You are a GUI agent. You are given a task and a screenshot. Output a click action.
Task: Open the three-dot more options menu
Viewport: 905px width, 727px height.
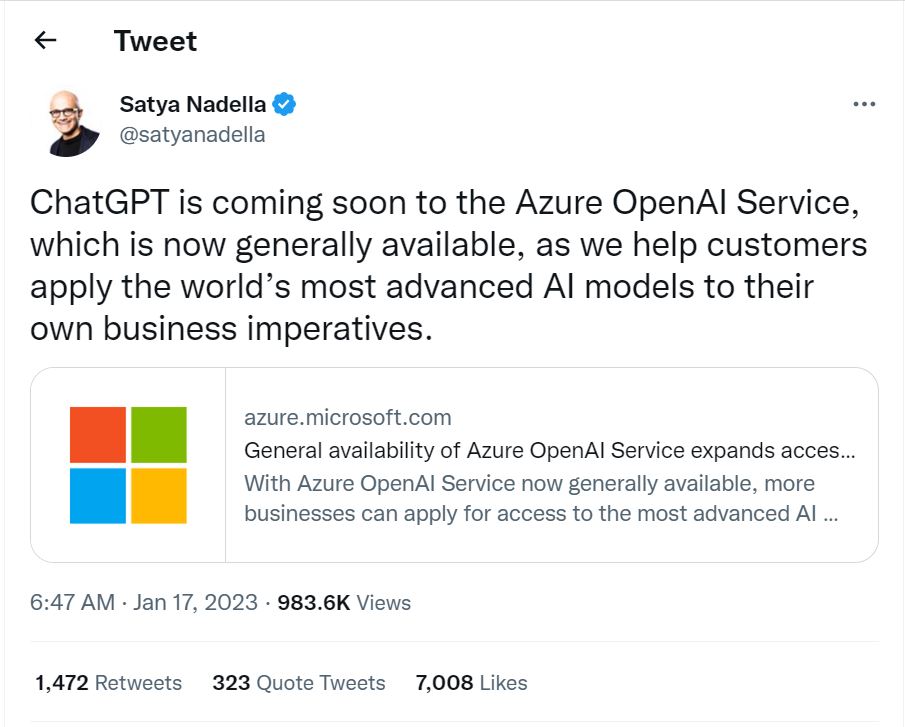(864, 104)
